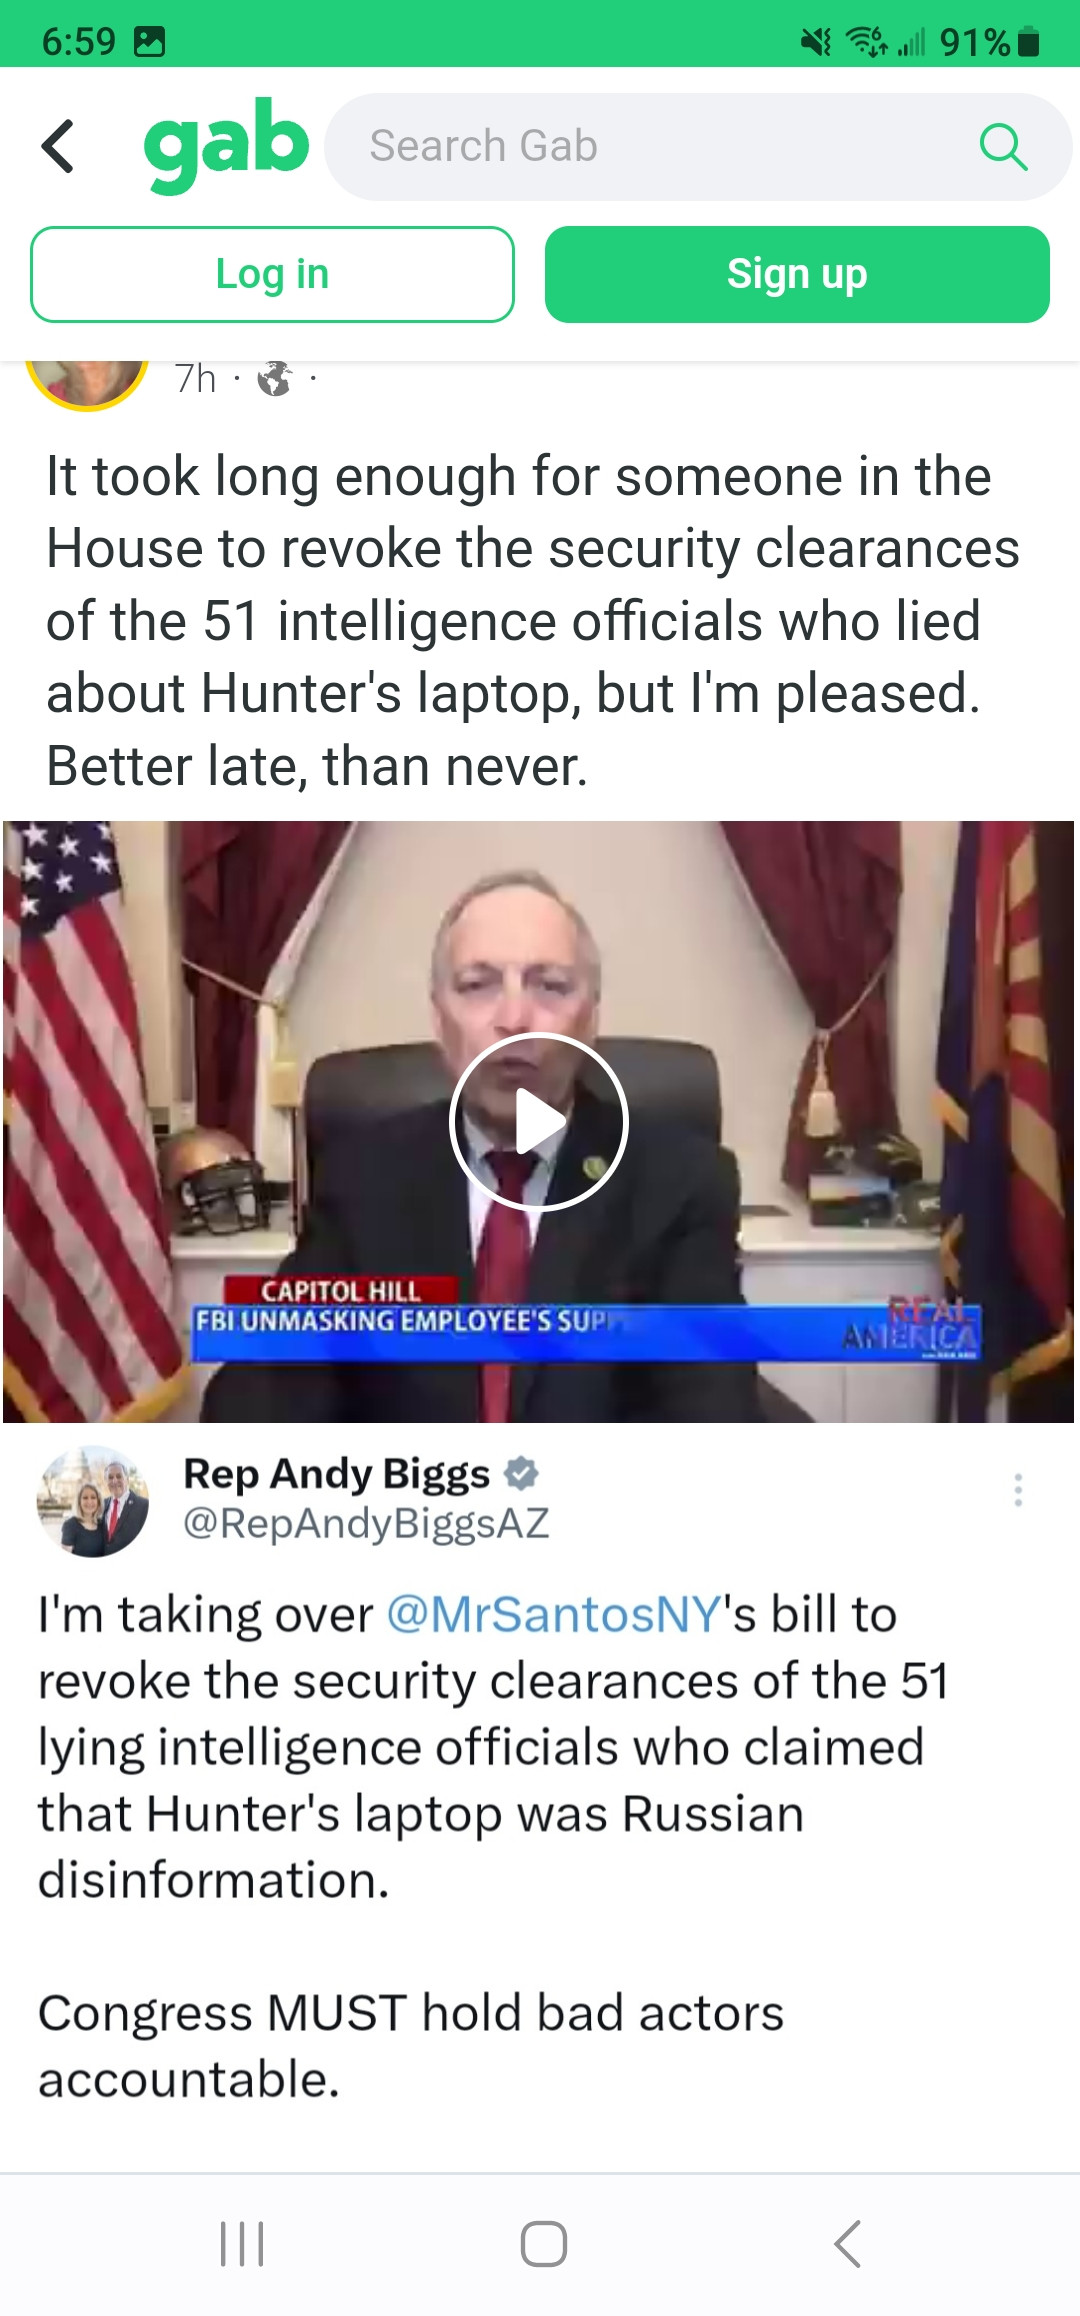Focus the Search Gab input field
This screenshot has height=2316, width=1080.
pyautogui.click(x=698, y=147)
